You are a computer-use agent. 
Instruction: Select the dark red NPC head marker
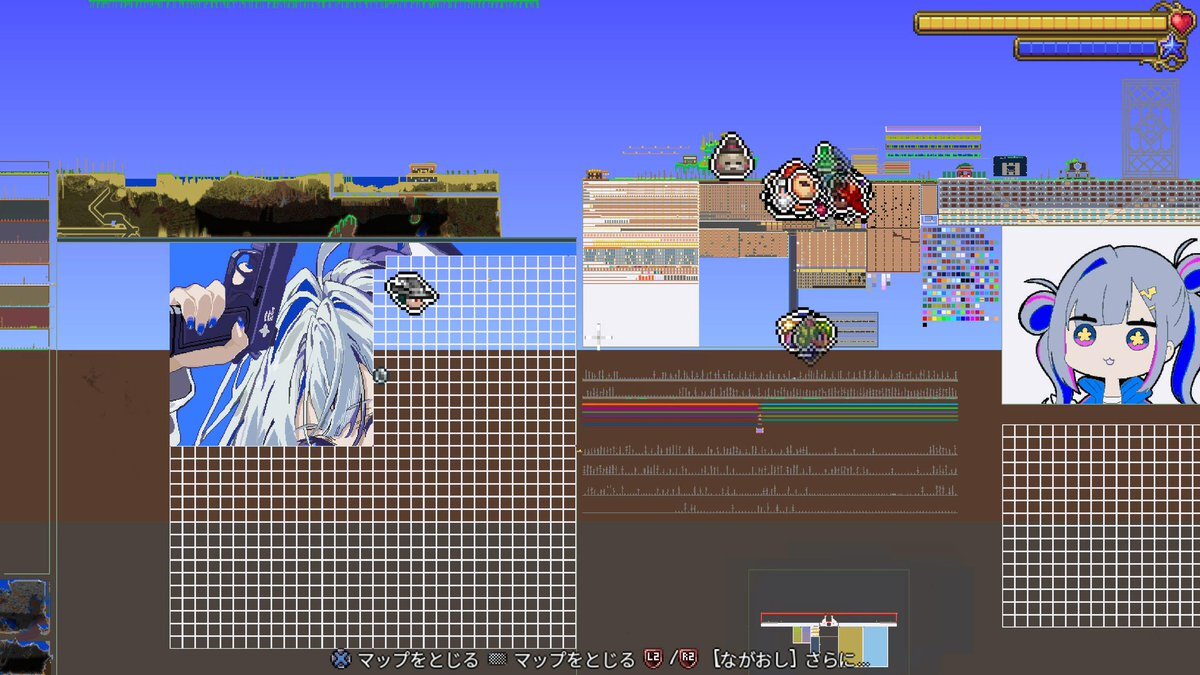[850, 195]
